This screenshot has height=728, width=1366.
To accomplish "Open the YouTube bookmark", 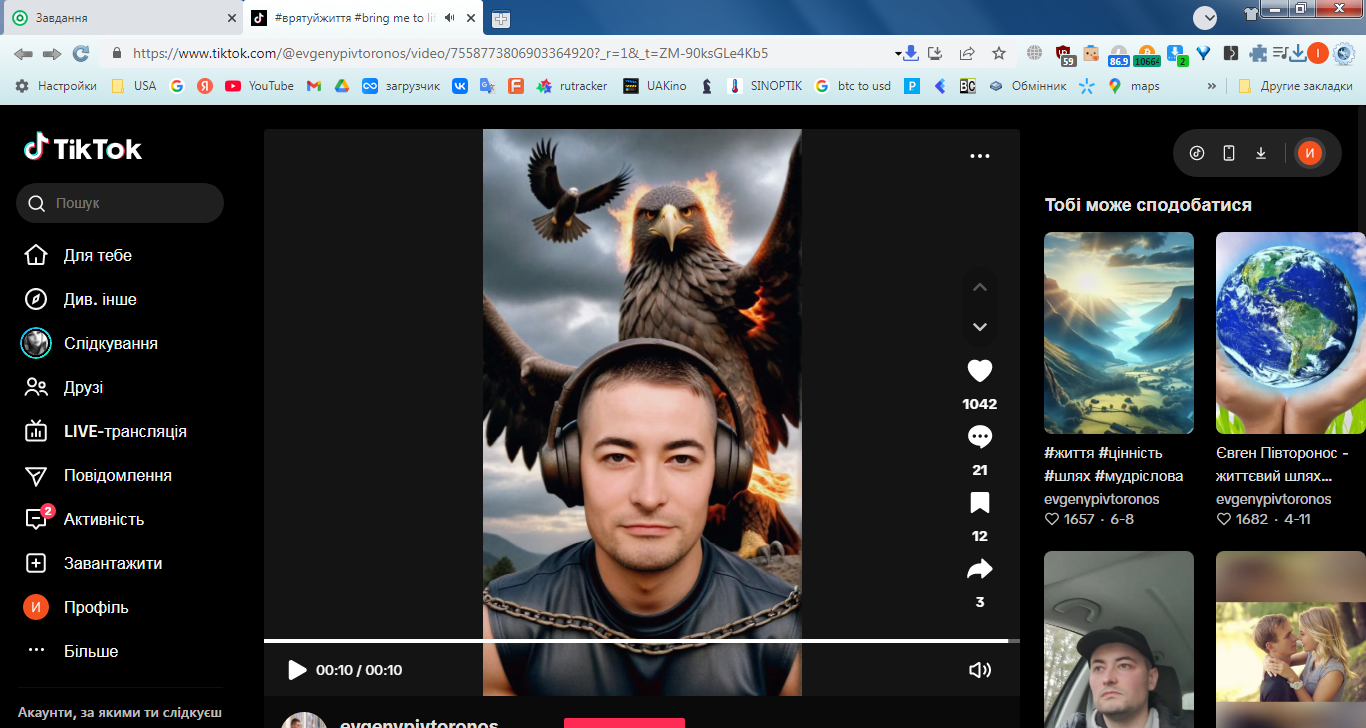I will click(259, 86).
